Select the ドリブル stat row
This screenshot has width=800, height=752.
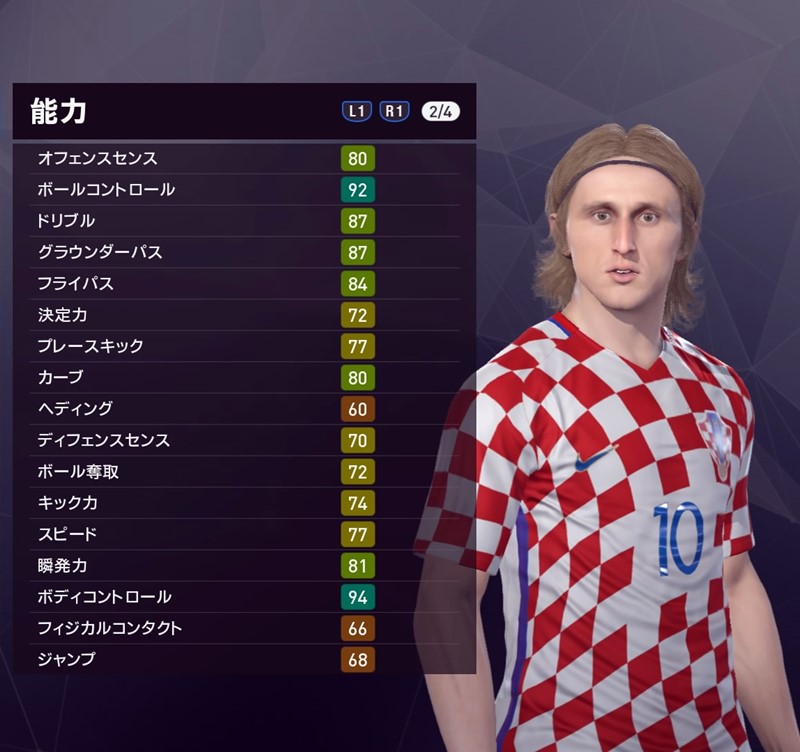[x=244, y=221]
